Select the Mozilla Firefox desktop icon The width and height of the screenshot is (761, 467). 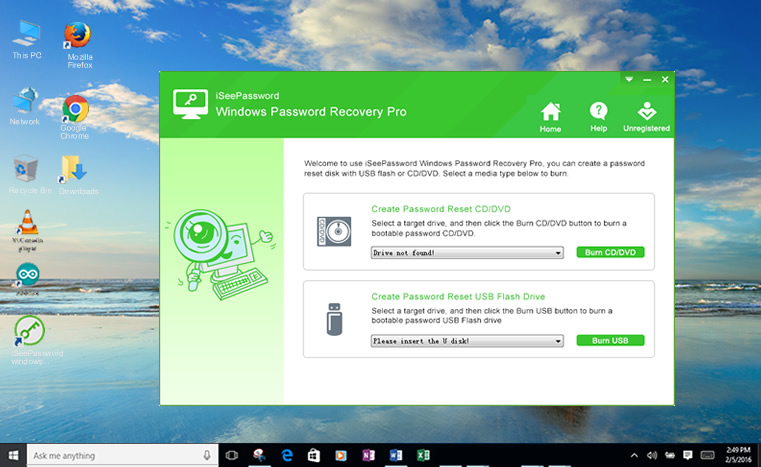coord(79,45)
